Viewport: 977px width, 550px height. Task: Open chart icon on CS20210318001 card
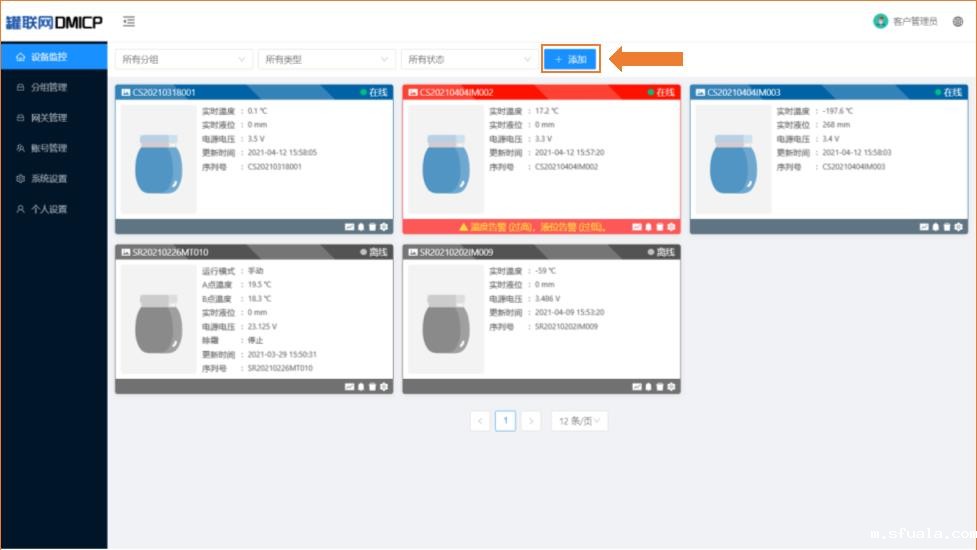tap(349, 227)
